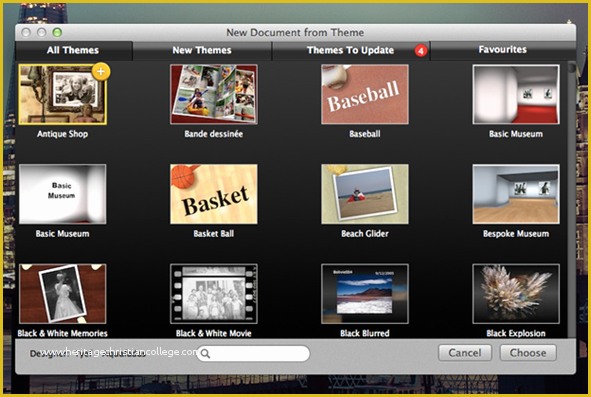Click the yellow plus badge on Antique Shop
Viewport: 591px width, 397px height.
(x=101, y=71)
